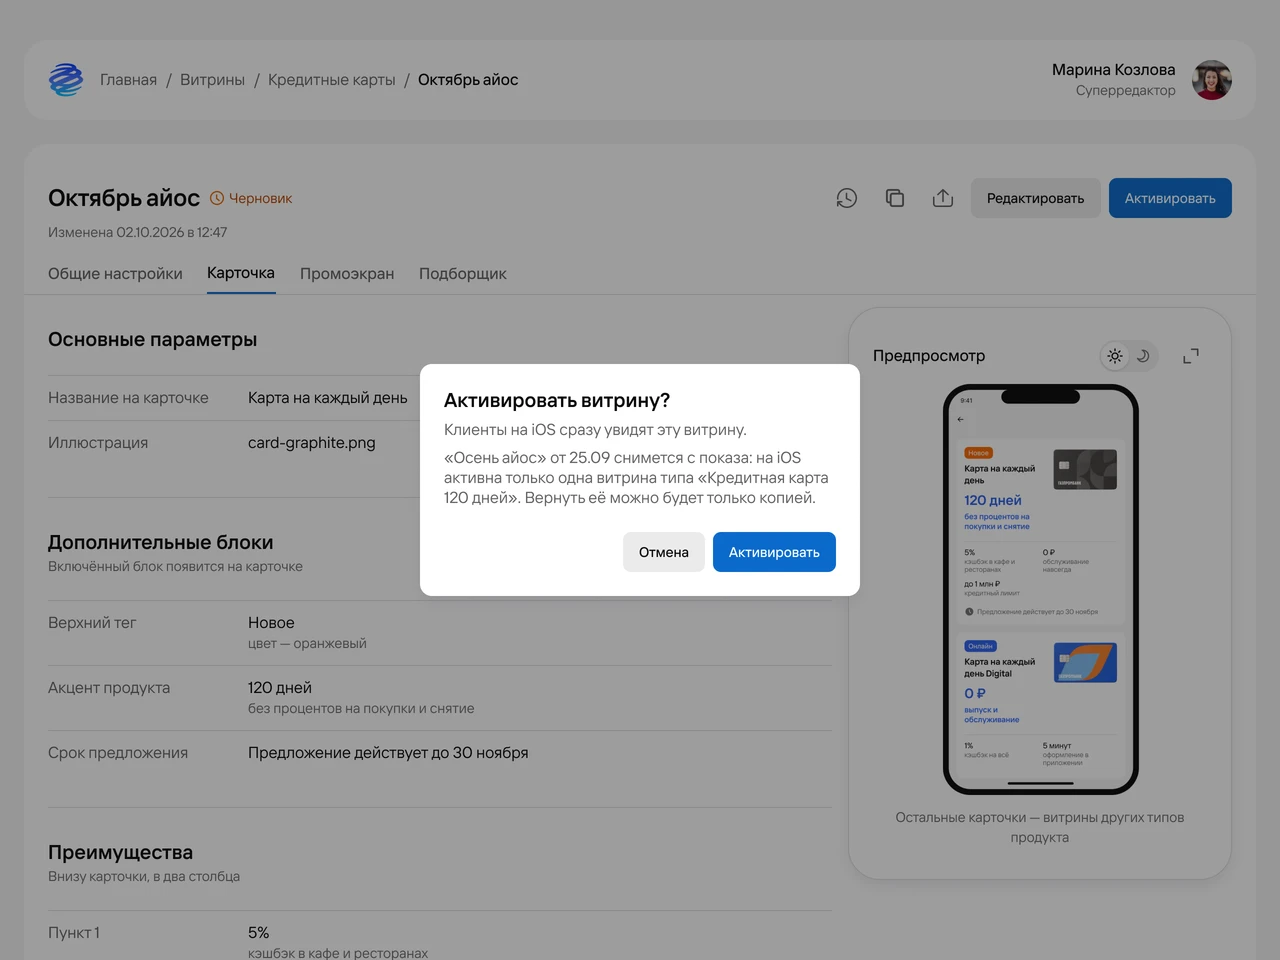Cancel the activation dialog with Отмена
This screenshot has width=1280, height=960.
point(664,552)
